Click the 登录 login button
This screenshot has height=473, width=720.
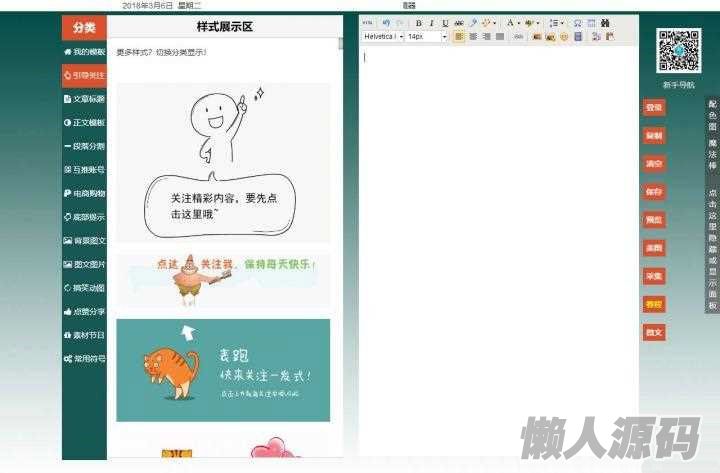coord(654,107)
